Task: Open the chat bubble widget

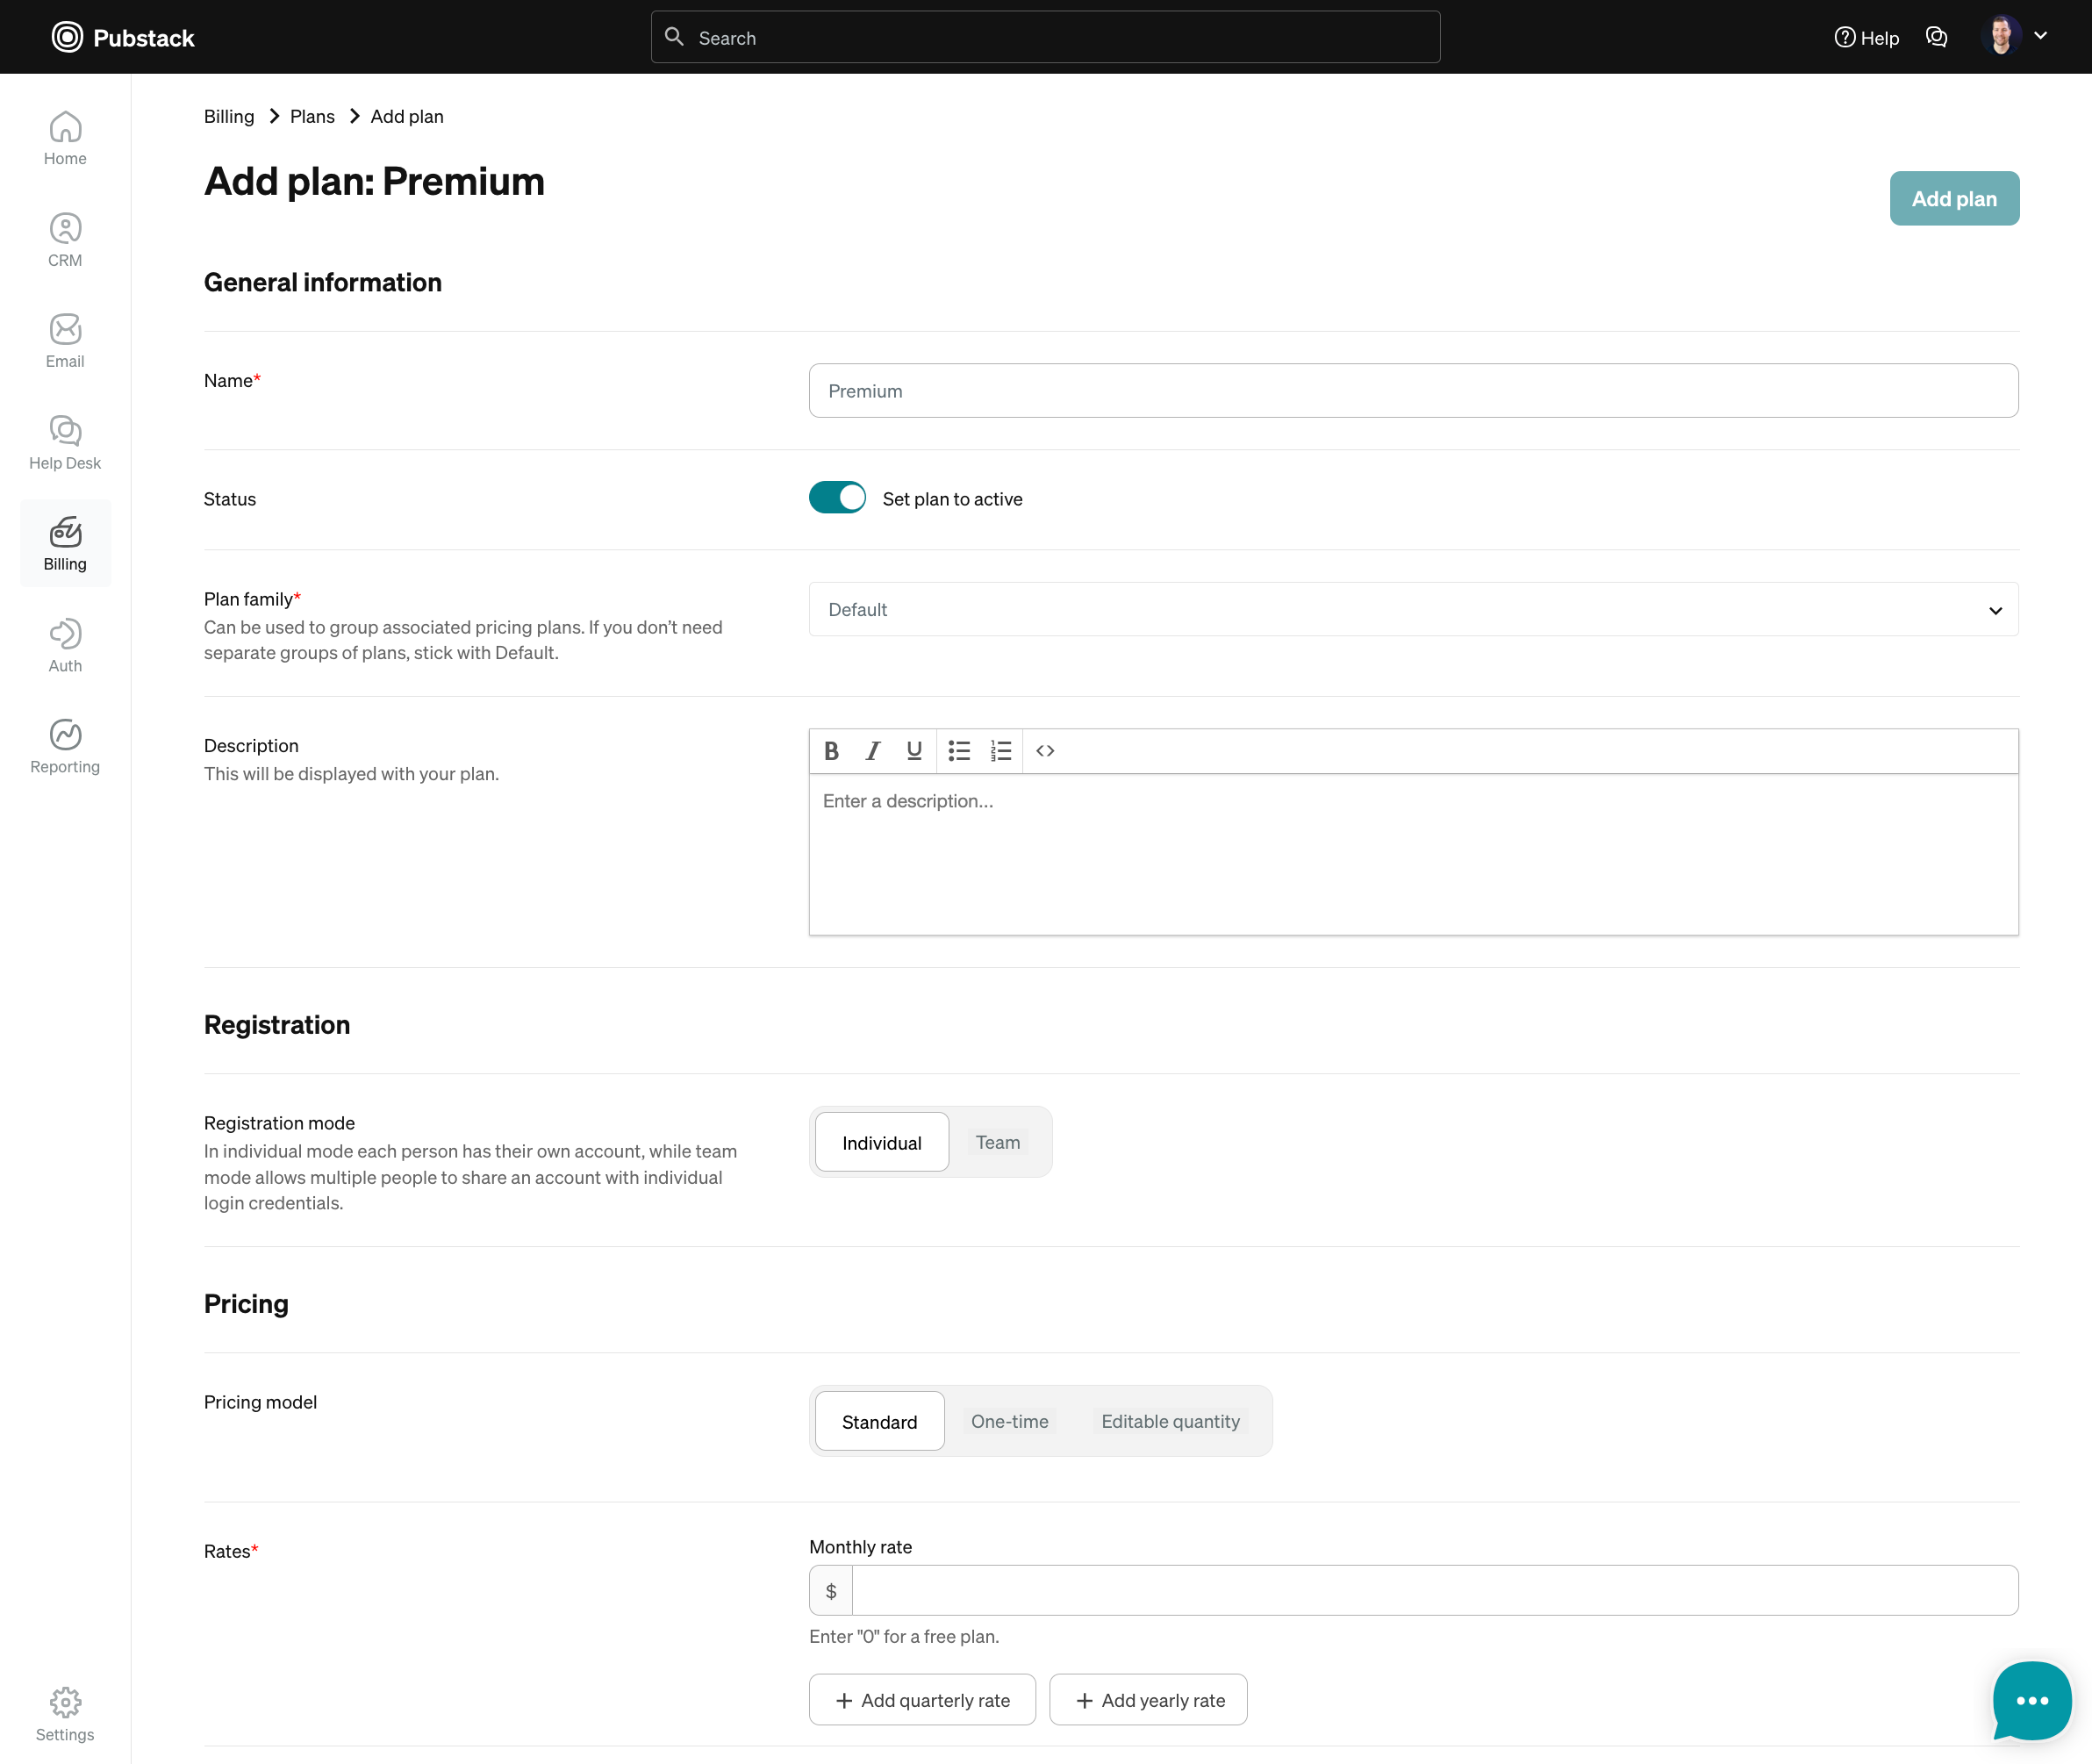Action: point(2031,1700)
